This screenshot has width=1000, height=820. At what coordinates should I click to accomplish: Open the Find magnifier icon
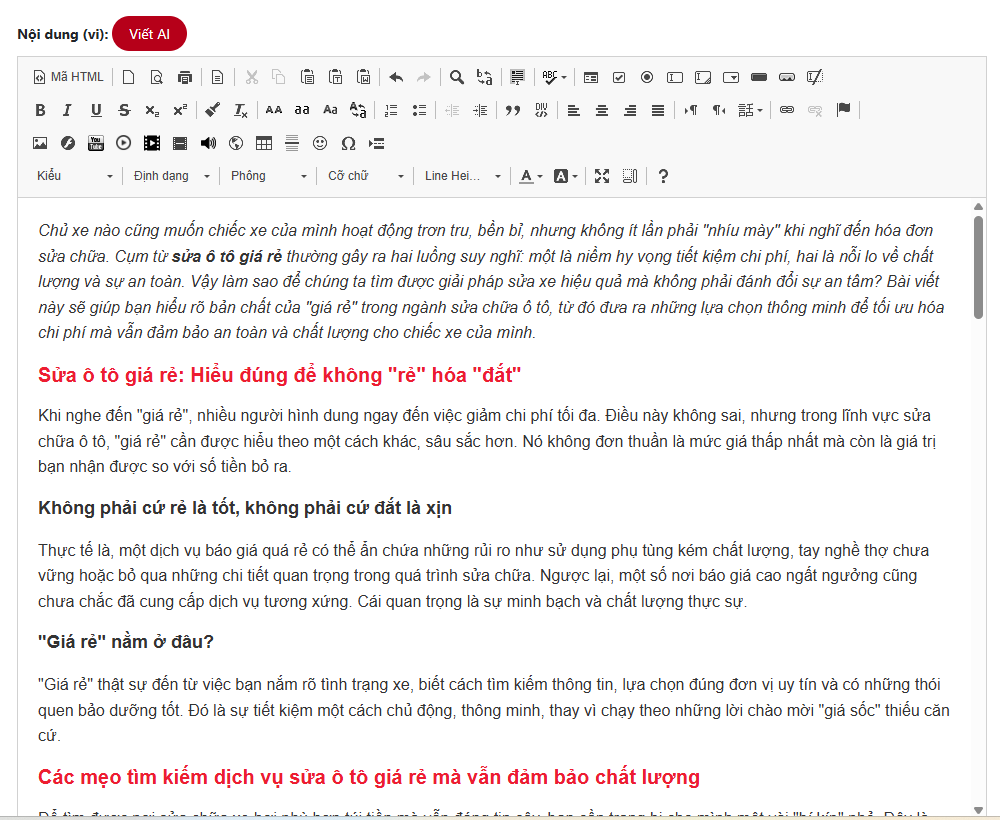coord(457,77)
